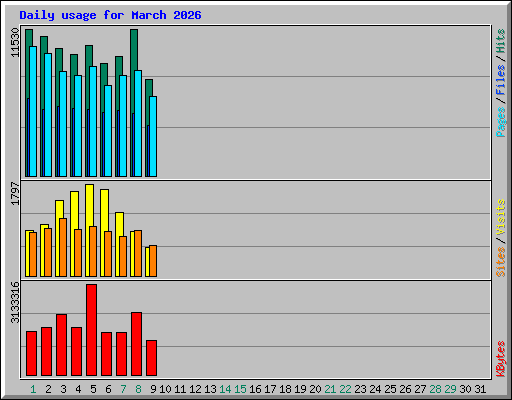Click the chart title 'Daily usage for March 2026'
This screenshot has height=400, width=512.
tap(110, 15)
